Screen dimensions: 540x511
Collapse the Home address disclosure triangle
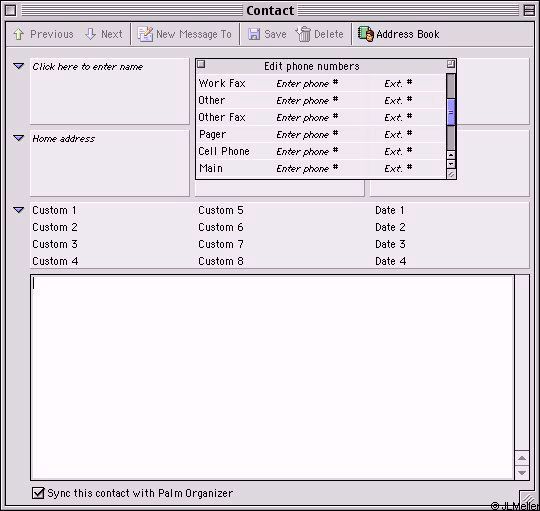click(x=19, y=138)
